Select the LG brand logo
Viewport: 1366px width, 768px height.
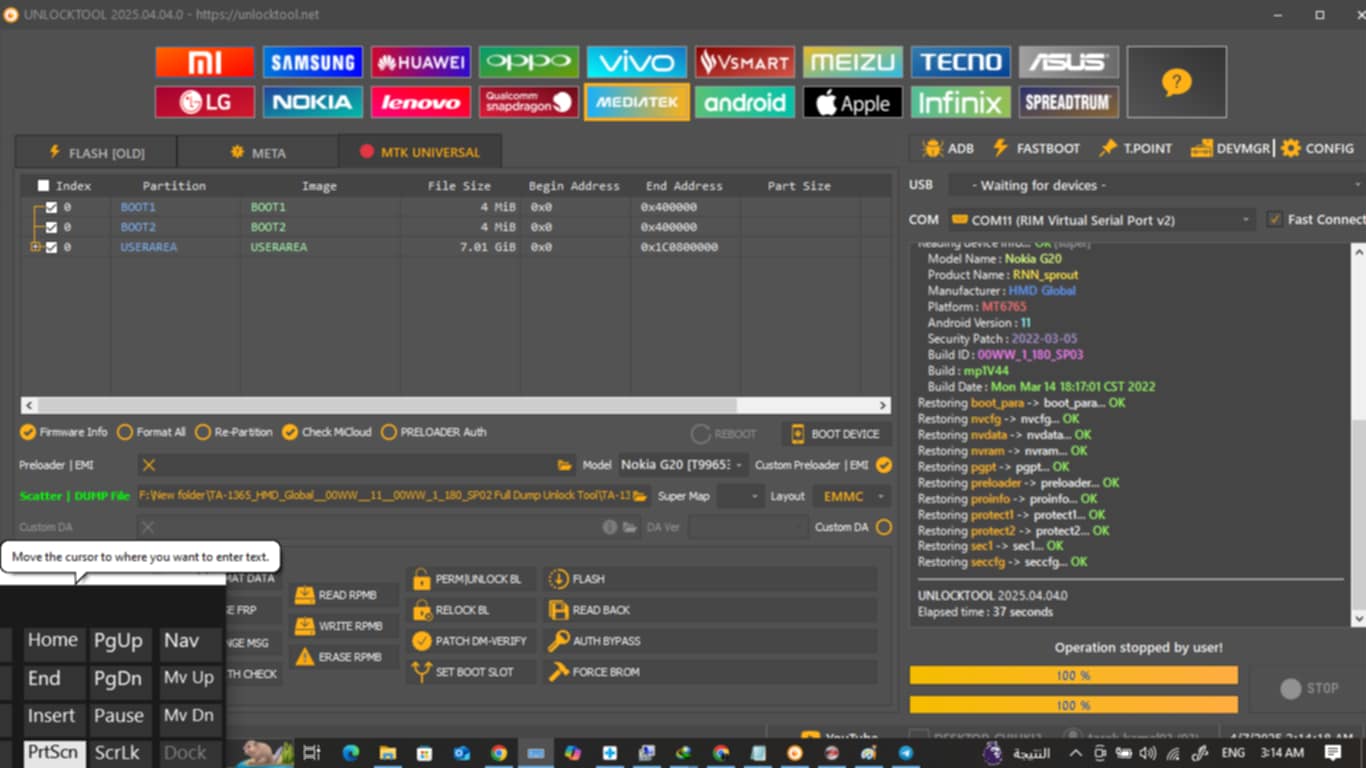[204, 102]
